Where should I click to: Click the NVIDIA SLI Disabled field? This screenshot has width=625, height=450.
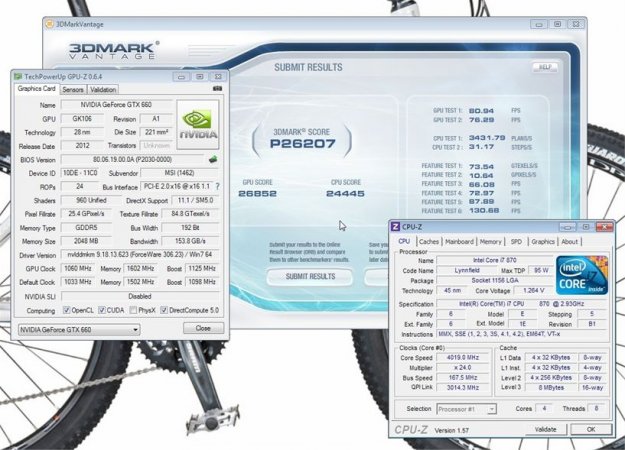click(x=140, y=297)
